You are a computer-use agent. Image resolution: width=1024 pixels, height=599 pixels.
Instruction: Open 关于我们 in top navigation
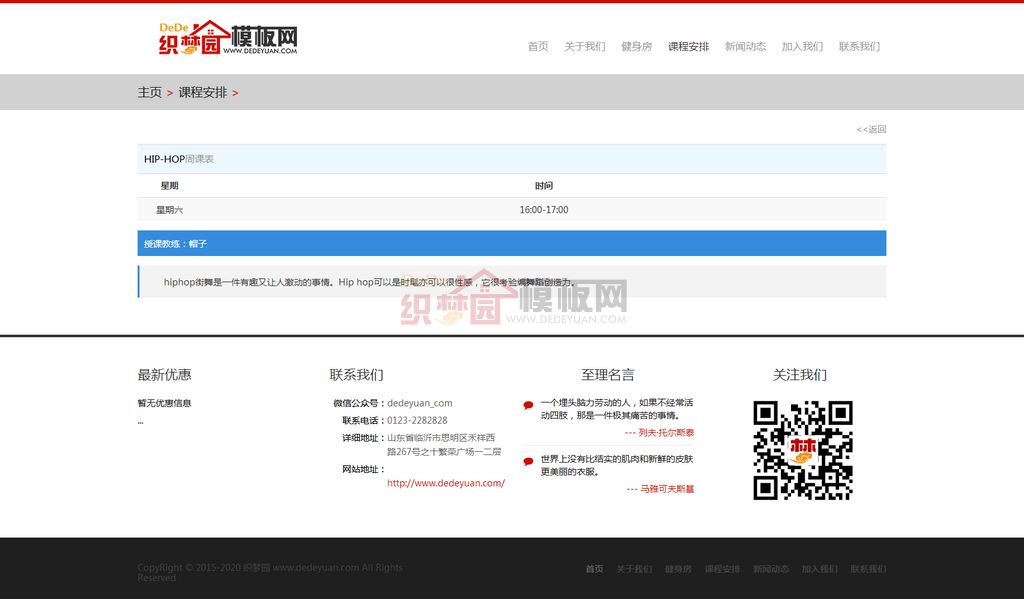(x=584, y=47)
